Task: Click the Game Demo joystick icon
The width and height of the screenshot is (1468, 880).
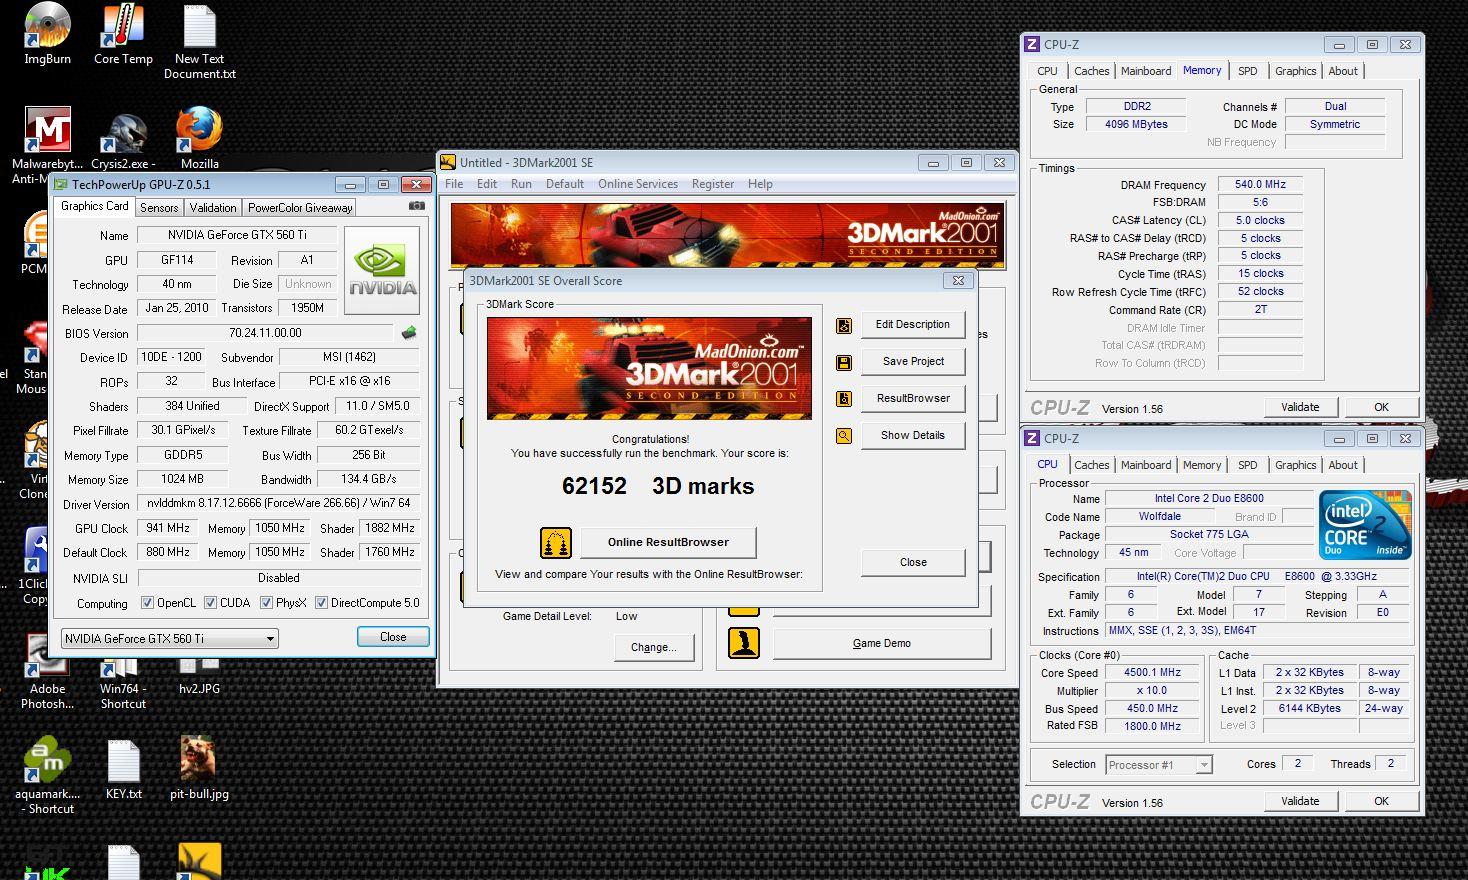Action: click(744, 643)
